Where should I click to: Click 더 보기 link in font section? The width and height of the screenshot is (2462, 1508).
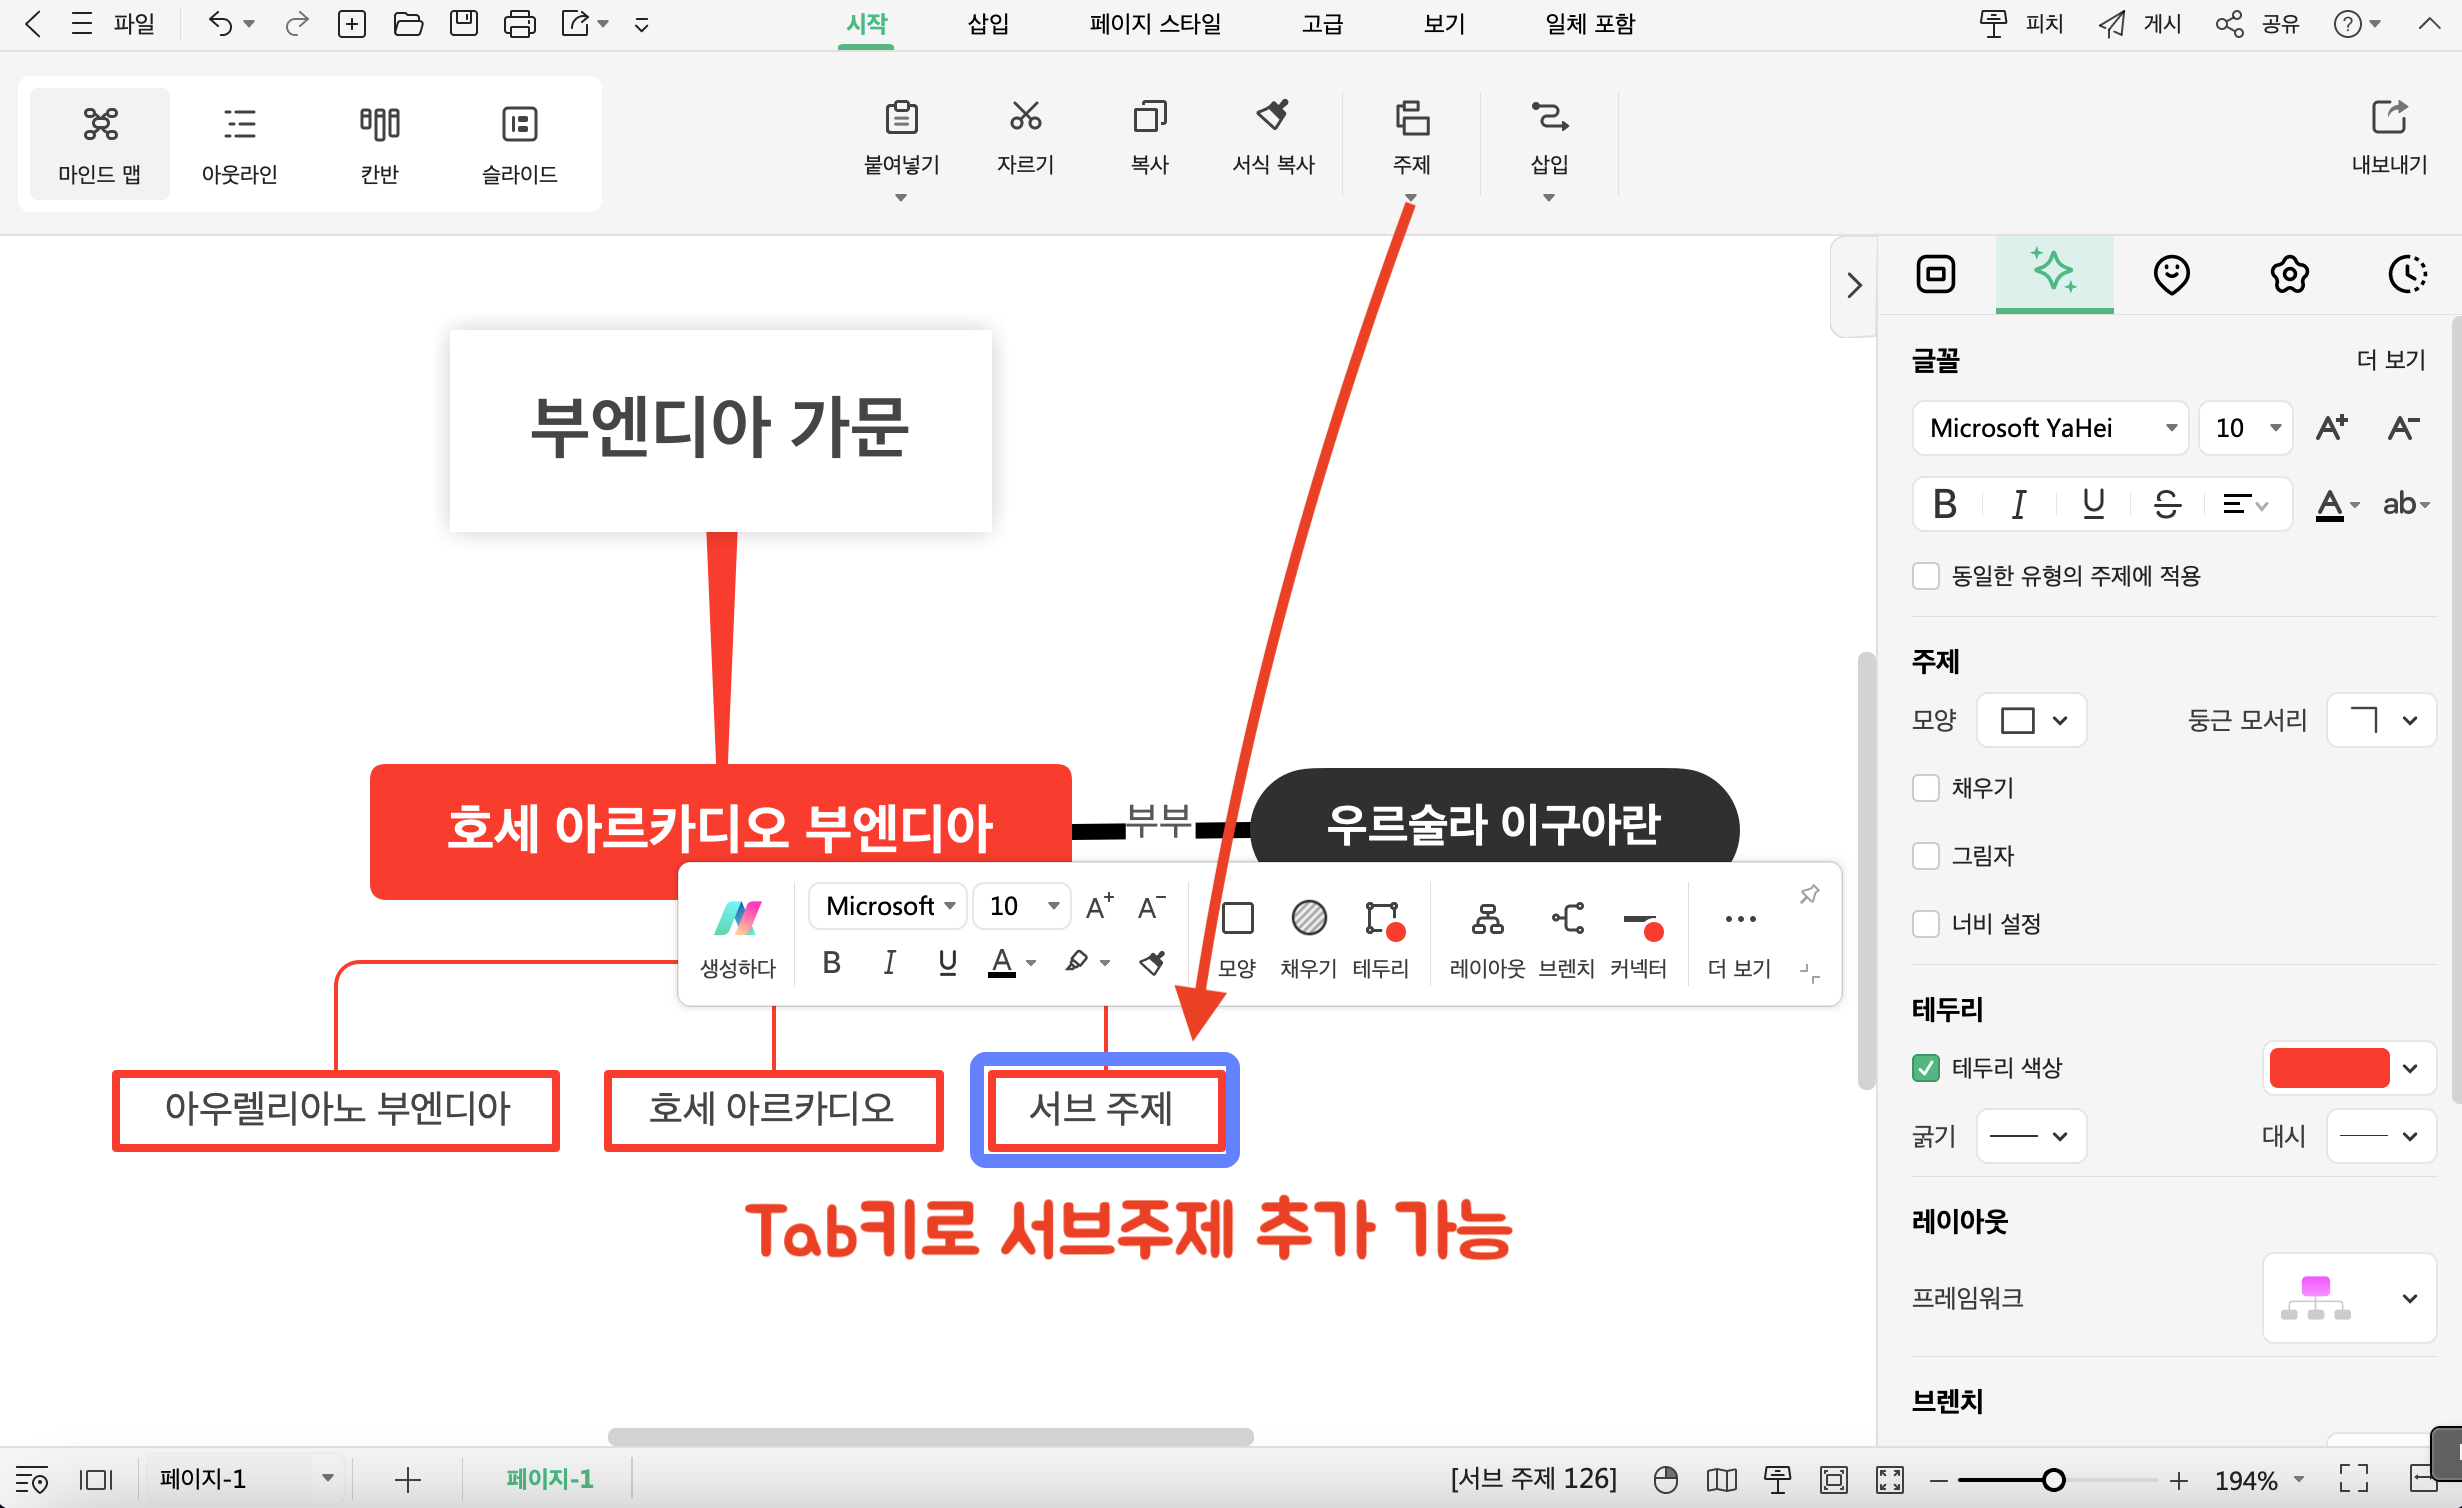tap(2391, 360)
